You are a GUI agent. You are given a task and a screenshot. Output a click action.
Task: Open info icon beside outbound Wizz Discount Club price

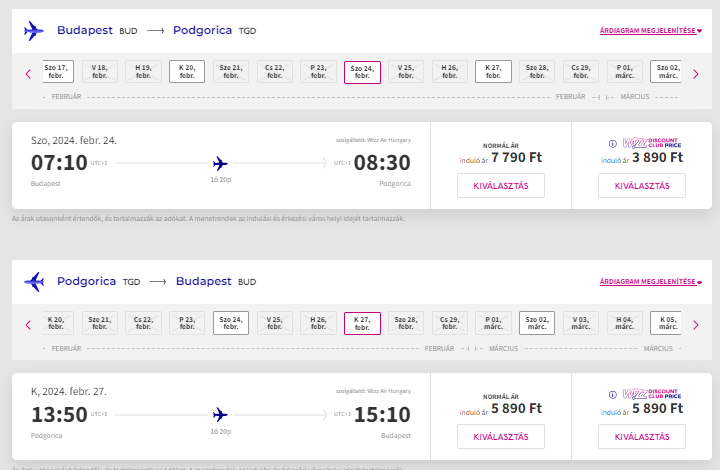coord(613,144)
